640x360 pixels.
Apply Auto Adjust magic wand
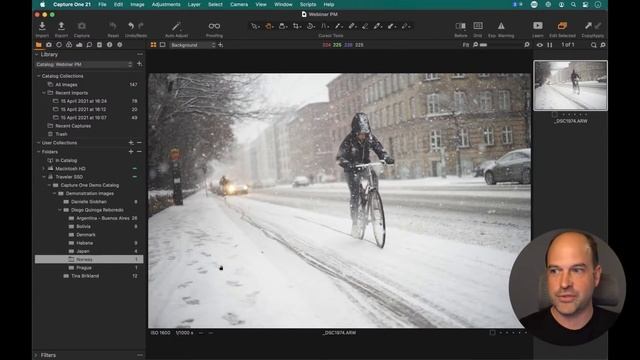(x=176, y=26)
